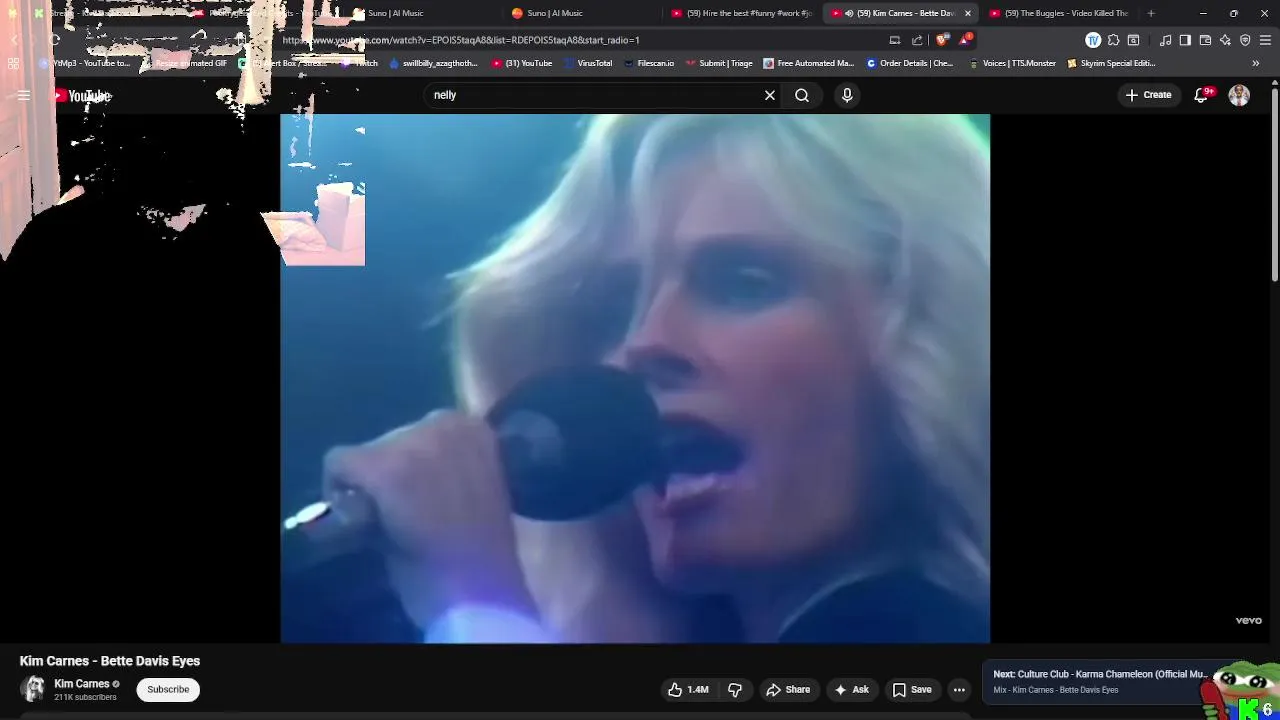Open the Kim Carnes channel avatar
1280x720 pixels.
coord(33,689)
